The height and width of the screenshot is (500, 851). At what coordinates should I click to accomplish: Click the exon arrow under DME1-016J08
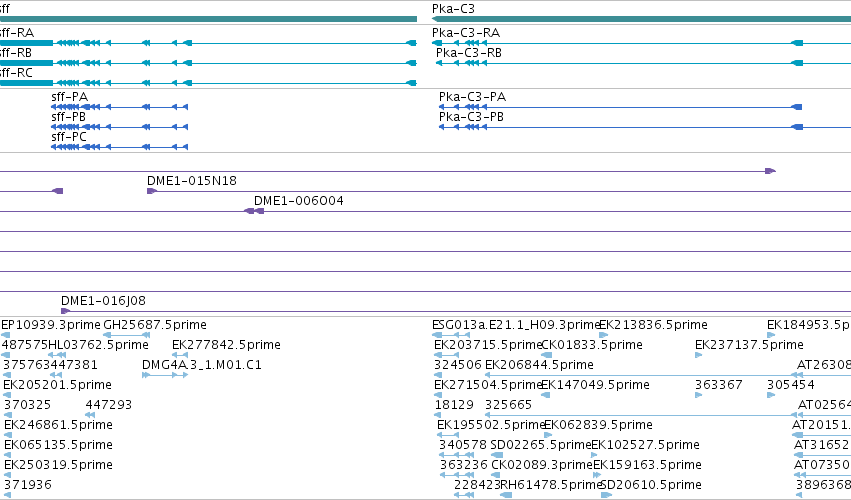coord(66,311)
